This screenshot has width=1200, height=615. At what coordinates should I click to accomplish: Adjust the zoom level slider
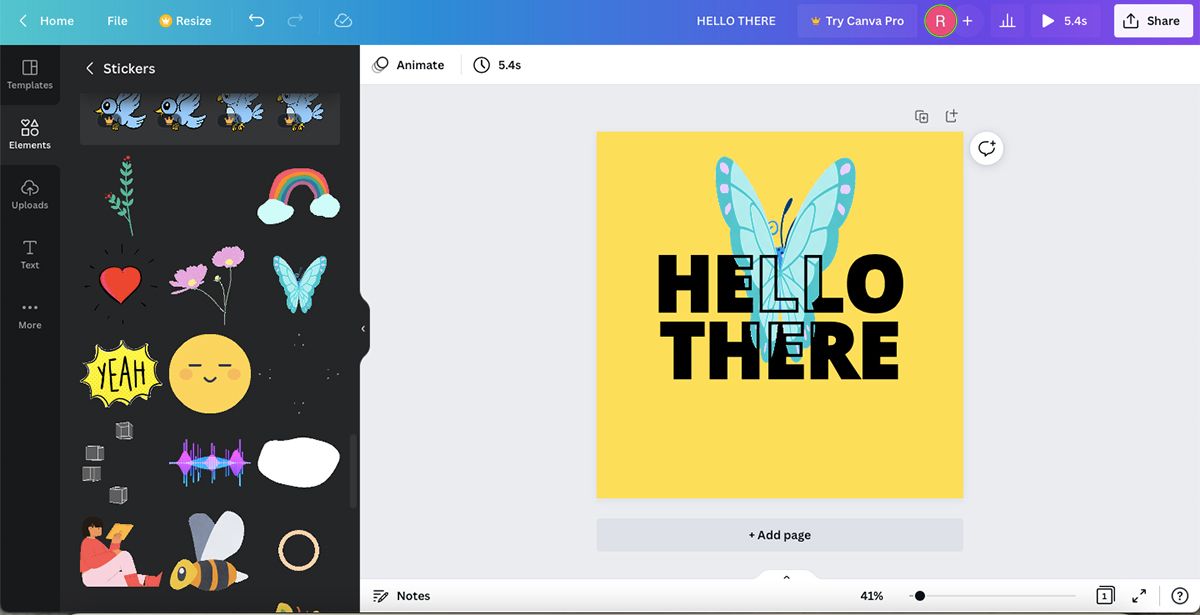pos(920,595)
